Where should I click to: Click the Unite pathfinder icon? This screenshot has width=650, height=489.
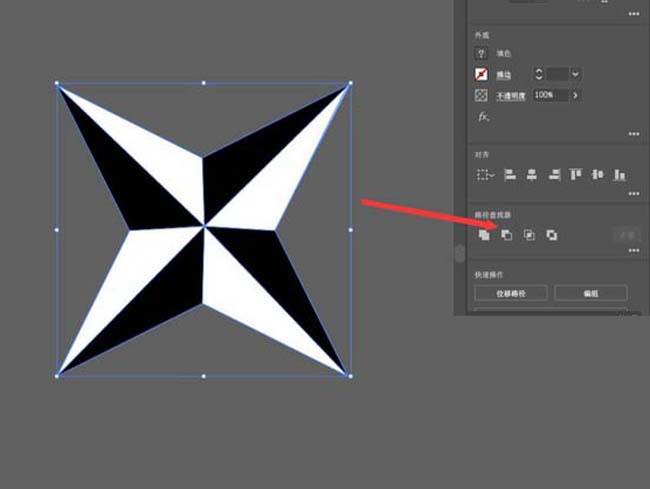coord(484,235)
